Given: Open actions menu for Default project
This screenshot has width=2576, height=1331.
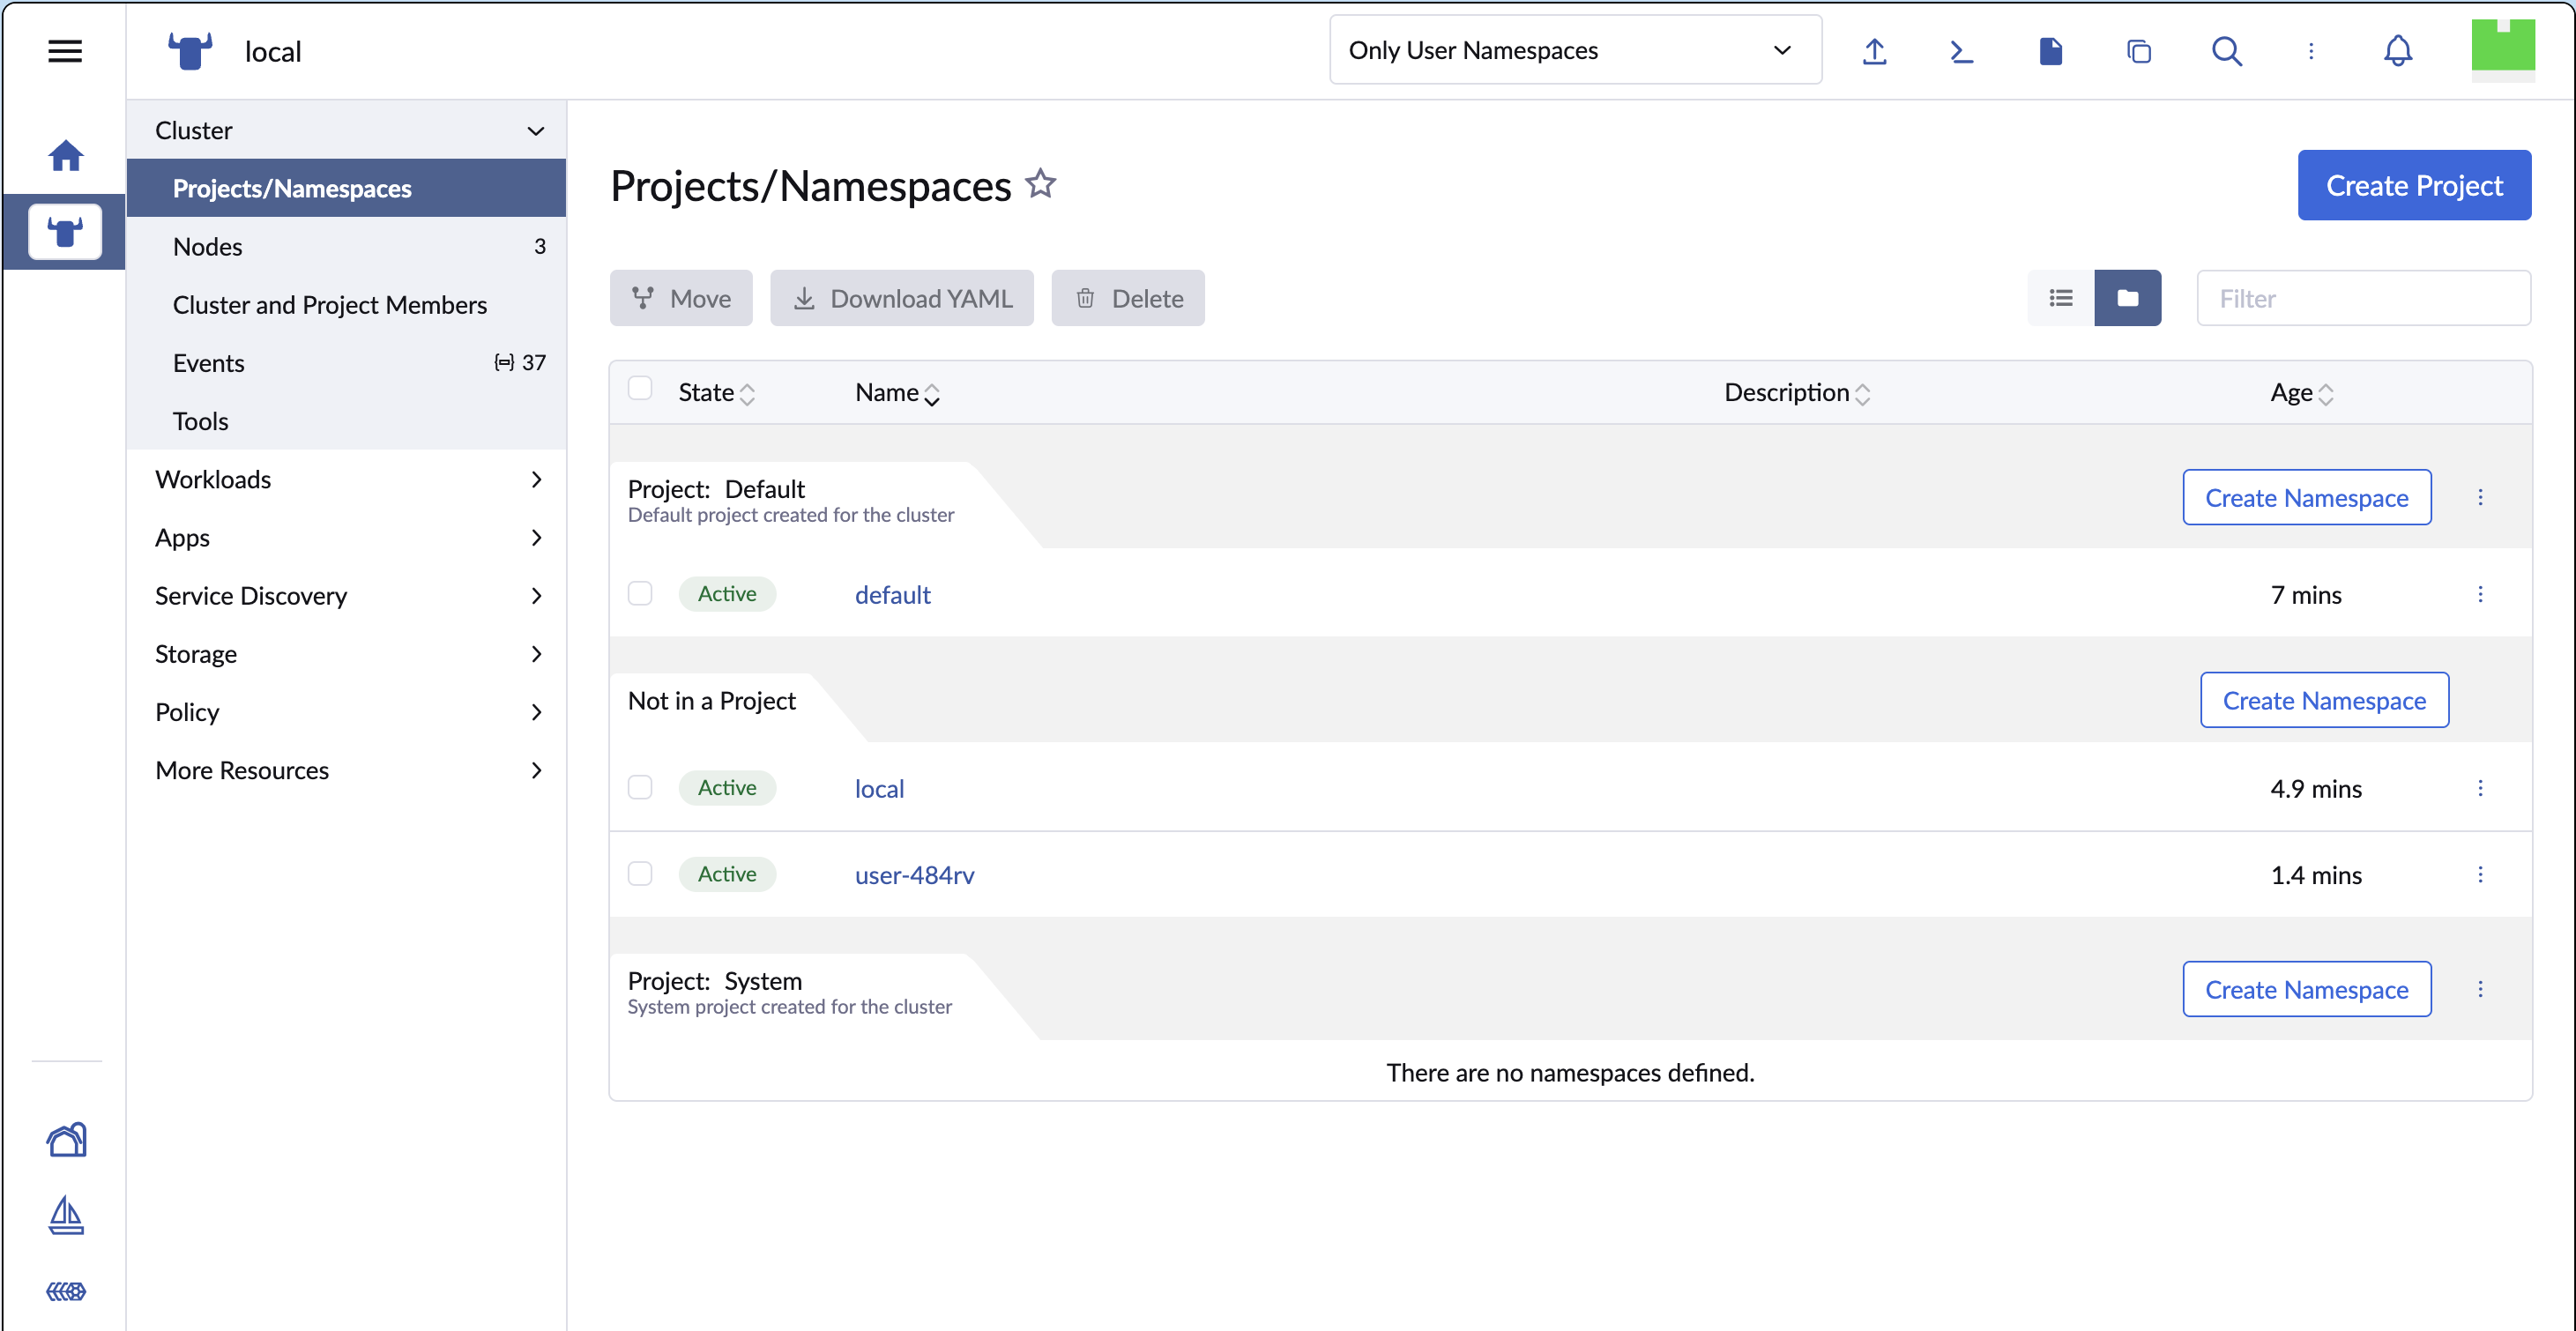Looking at the screenshot, I should point(2480,498).
